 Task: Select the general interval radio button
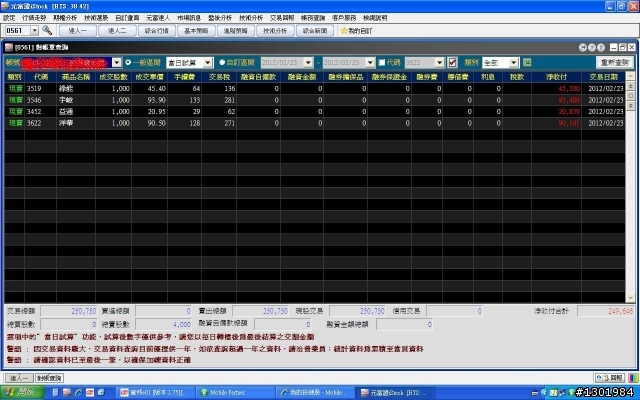click(128, 62)
